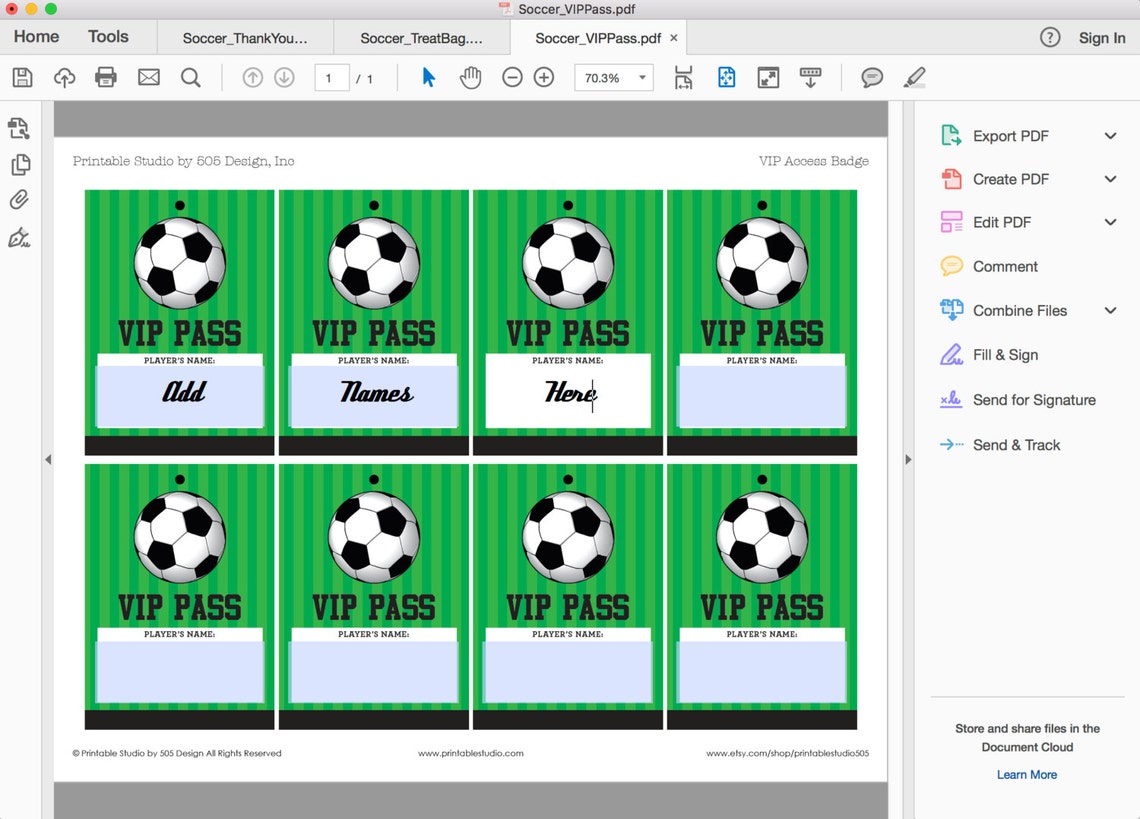The height and width of the screenshot is (819, 1140).
Task: Select the Highlight text tool
Action: tap(913, 77)
